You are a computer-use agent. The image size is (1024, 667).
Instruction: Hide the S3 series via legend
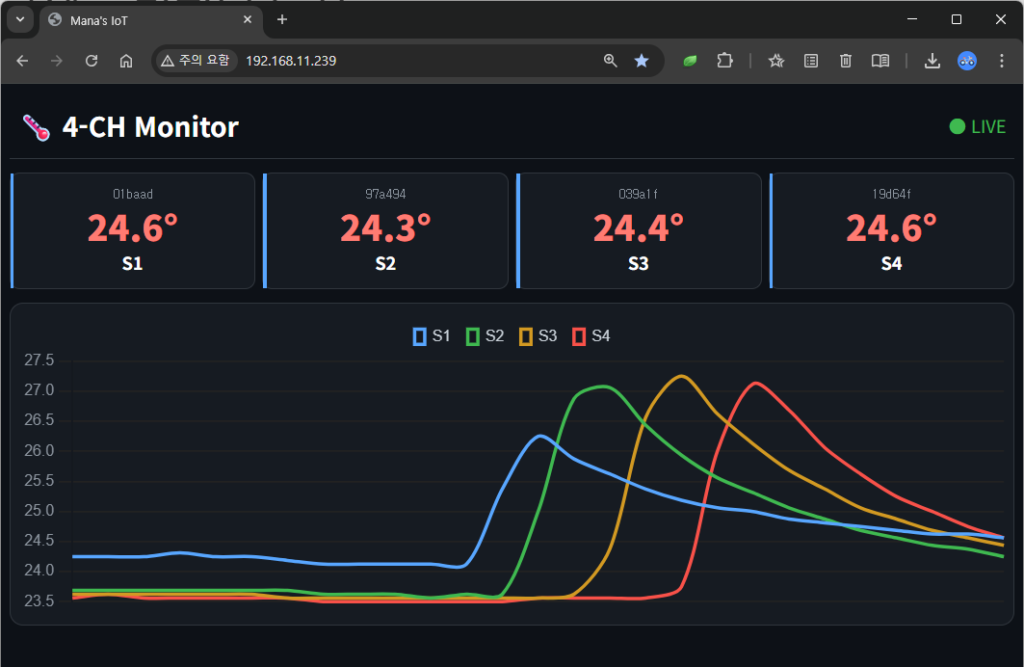click(537, 336)
